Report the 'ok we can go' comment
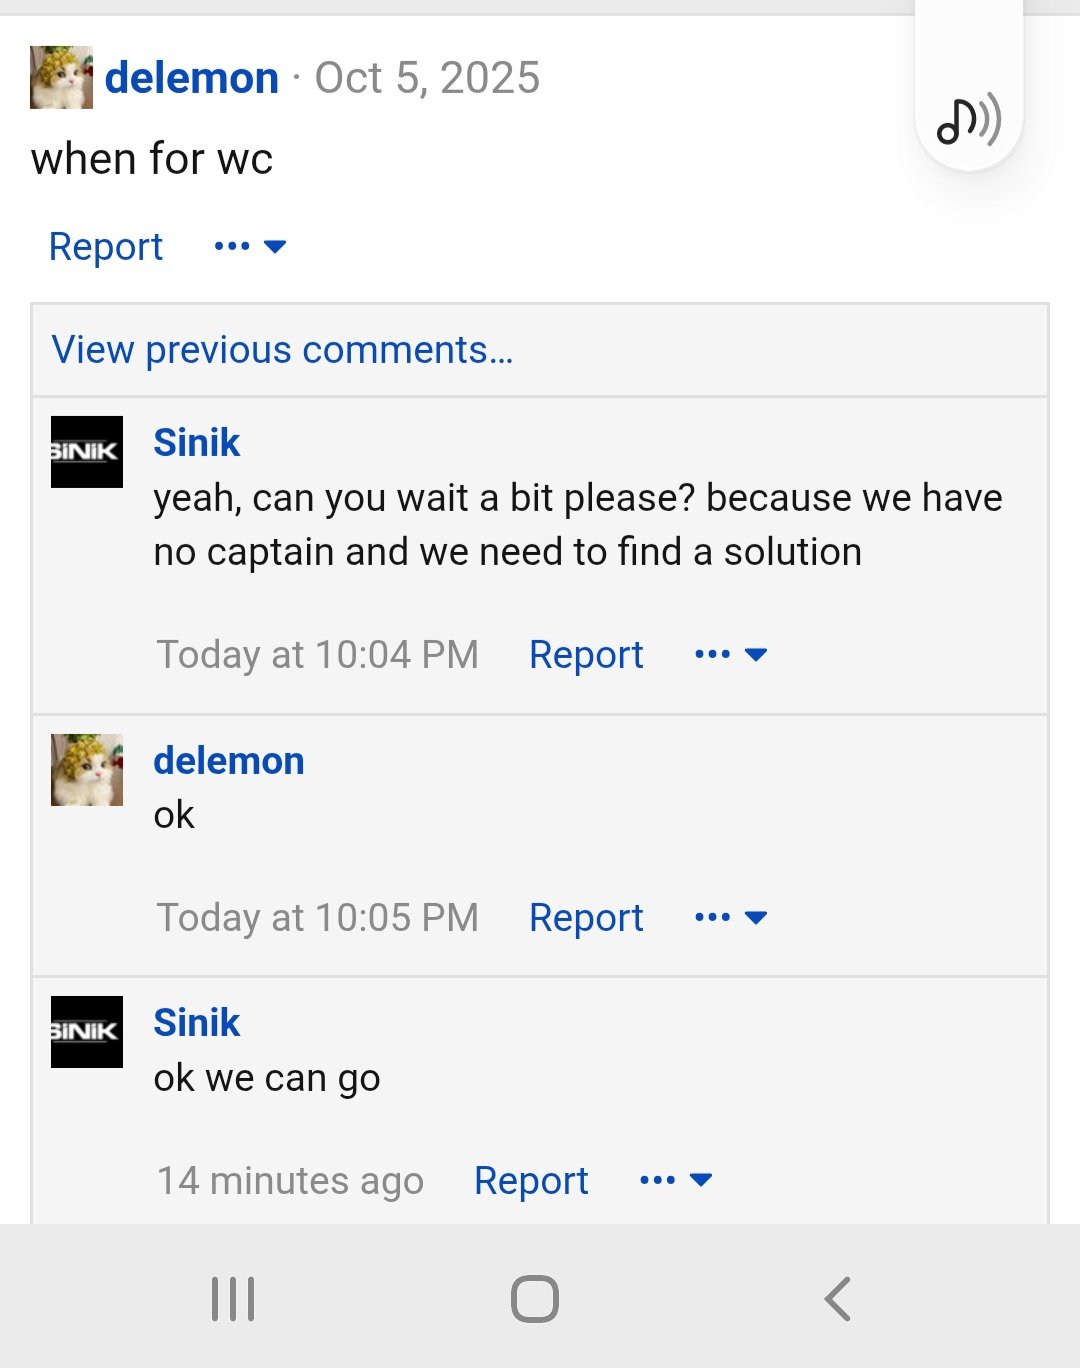This screenshot has width=1080, height=1368. tap(531, 1181)
